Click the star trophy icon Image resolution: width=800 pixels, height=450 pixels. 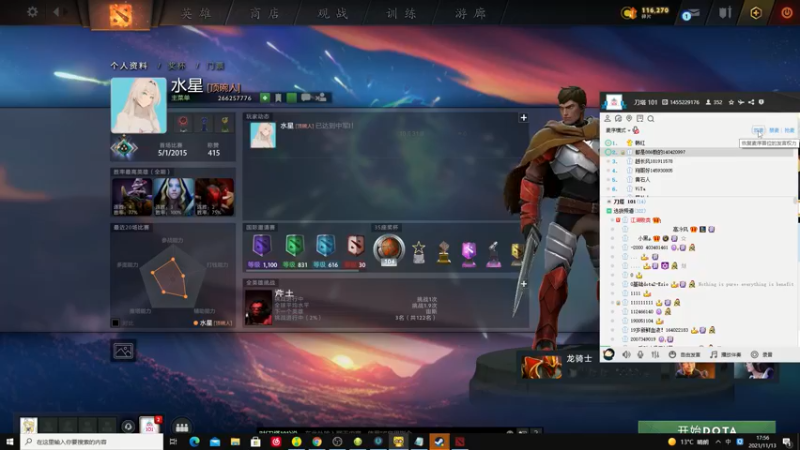[x=419, y=252]
